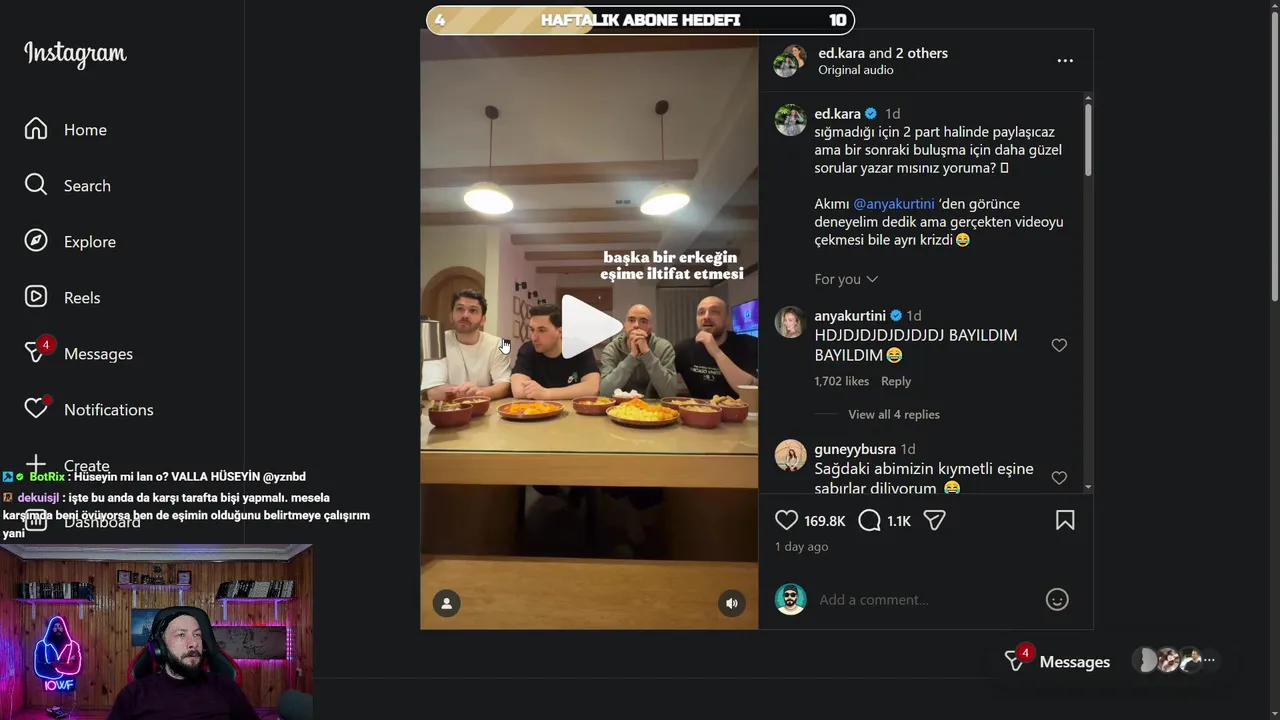1280x720 pixels.
Task: Share the post with the paper-plane icon
Action: (934, 520)
